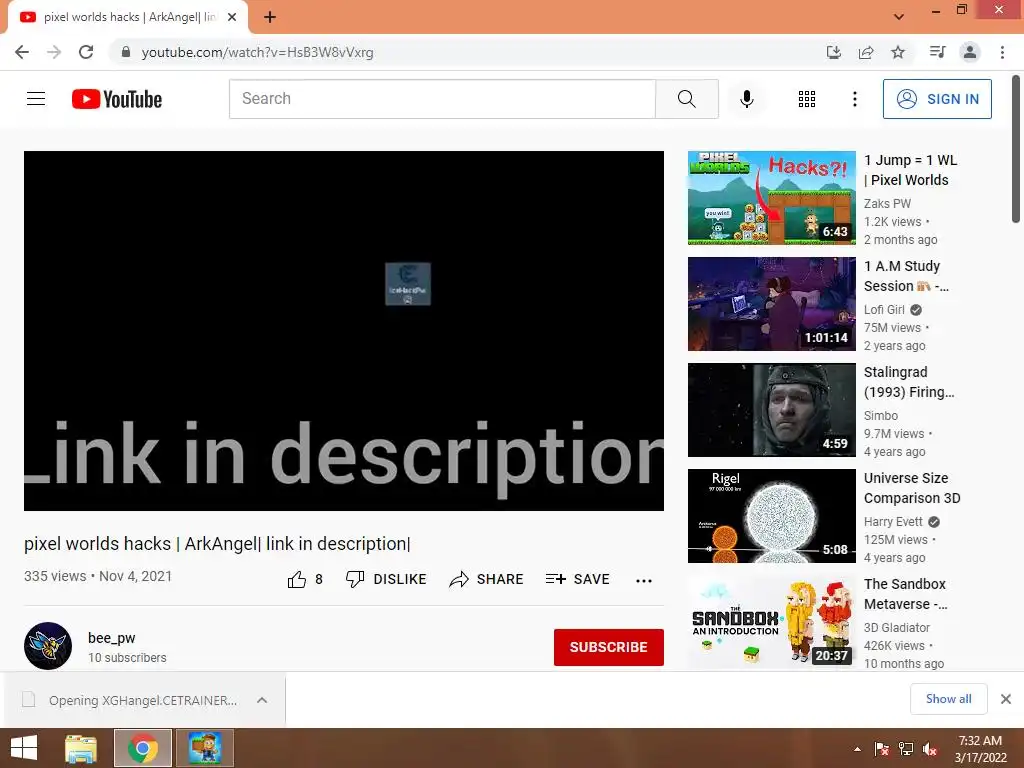The height and width of the screenshot is (768, 1024).
Task: Open more actions ellipsis under video
Action: pyautogui.click(x=644, y=581)
